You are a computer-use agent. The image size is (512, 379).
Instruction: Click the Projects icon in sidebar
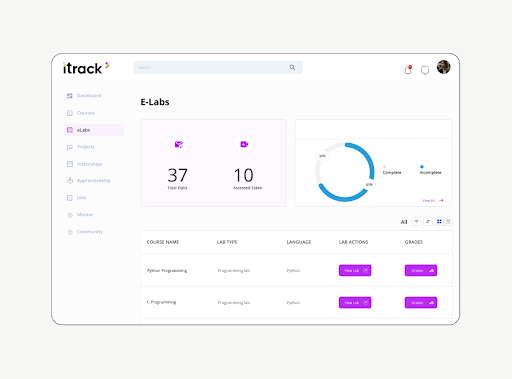[70, 147]
